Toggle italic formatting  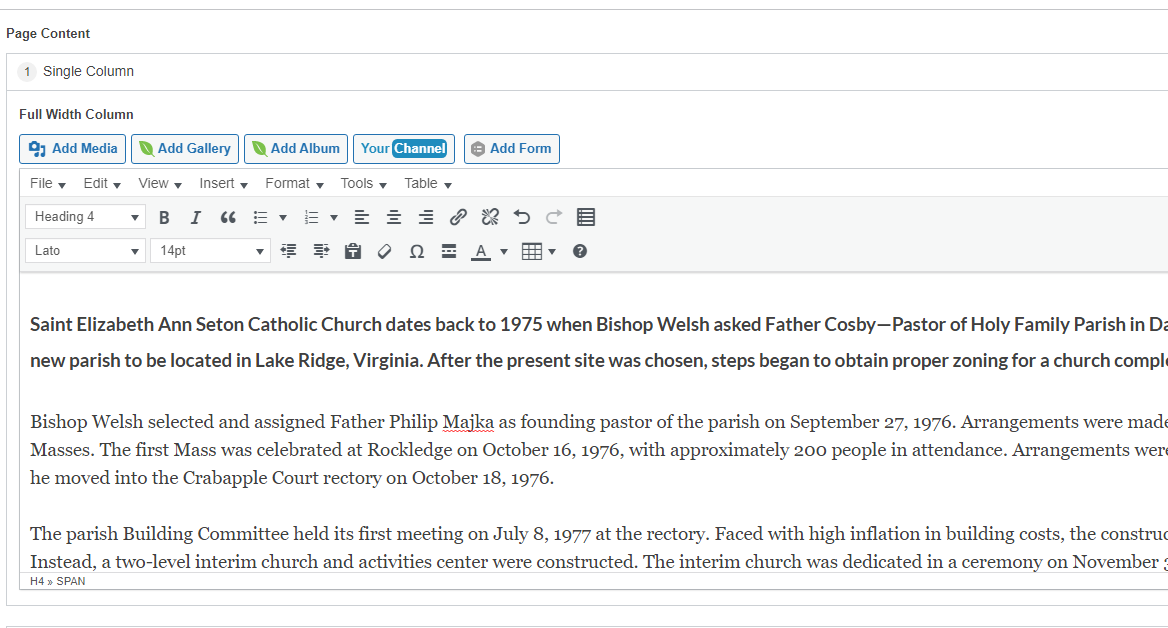[196, 218]
